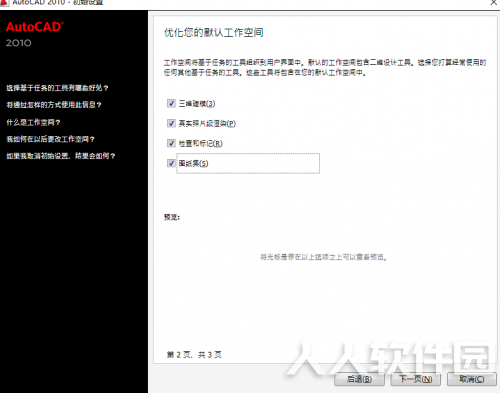
Task: Click the 后退(B) back button
Action: (x=359, y=379)
